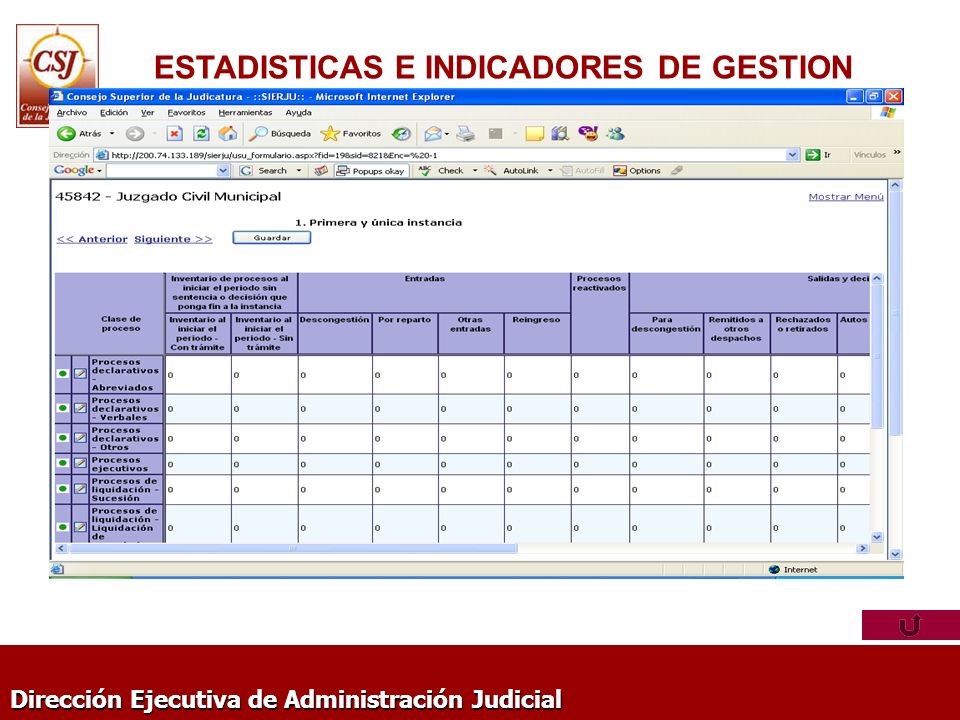Open the Favoritos menu in the menu bar
The height and width of the screenshot is (720, 960).
click(186, 113)
